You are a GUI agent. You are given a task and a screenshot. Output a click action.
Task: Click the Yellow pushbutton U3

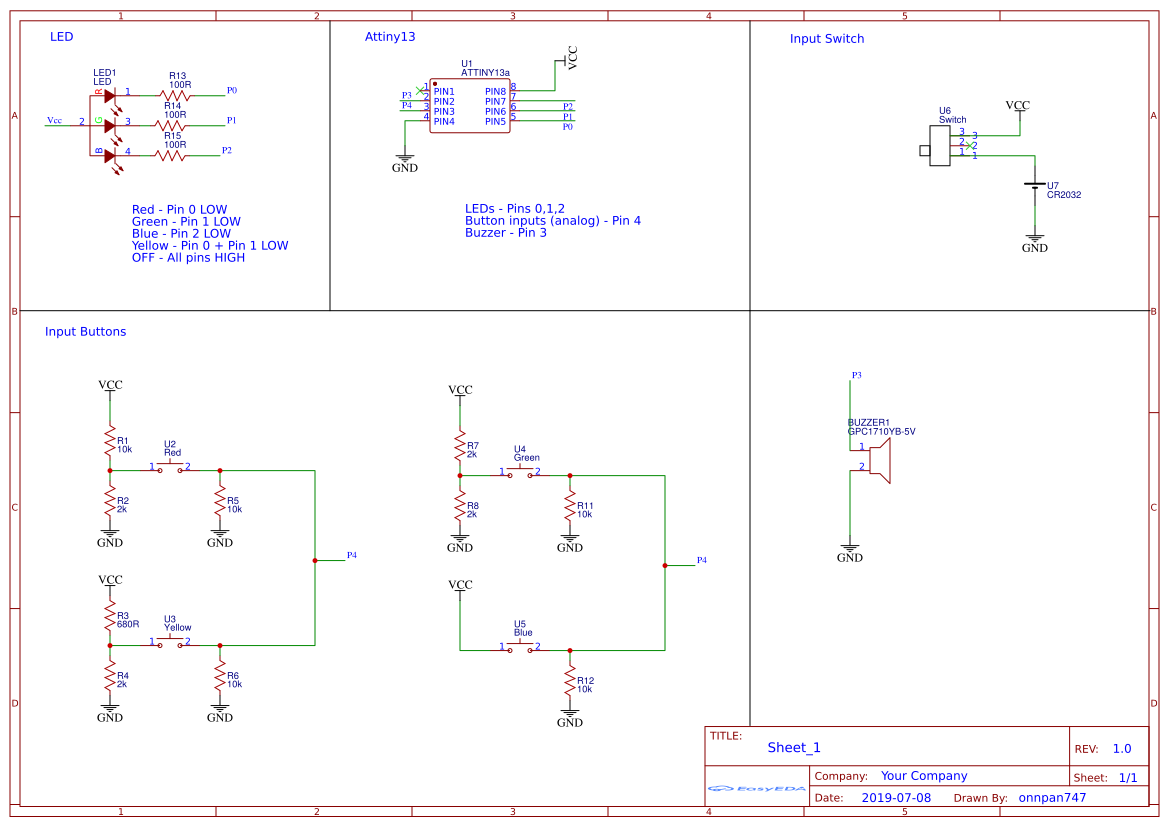(171, 639)
